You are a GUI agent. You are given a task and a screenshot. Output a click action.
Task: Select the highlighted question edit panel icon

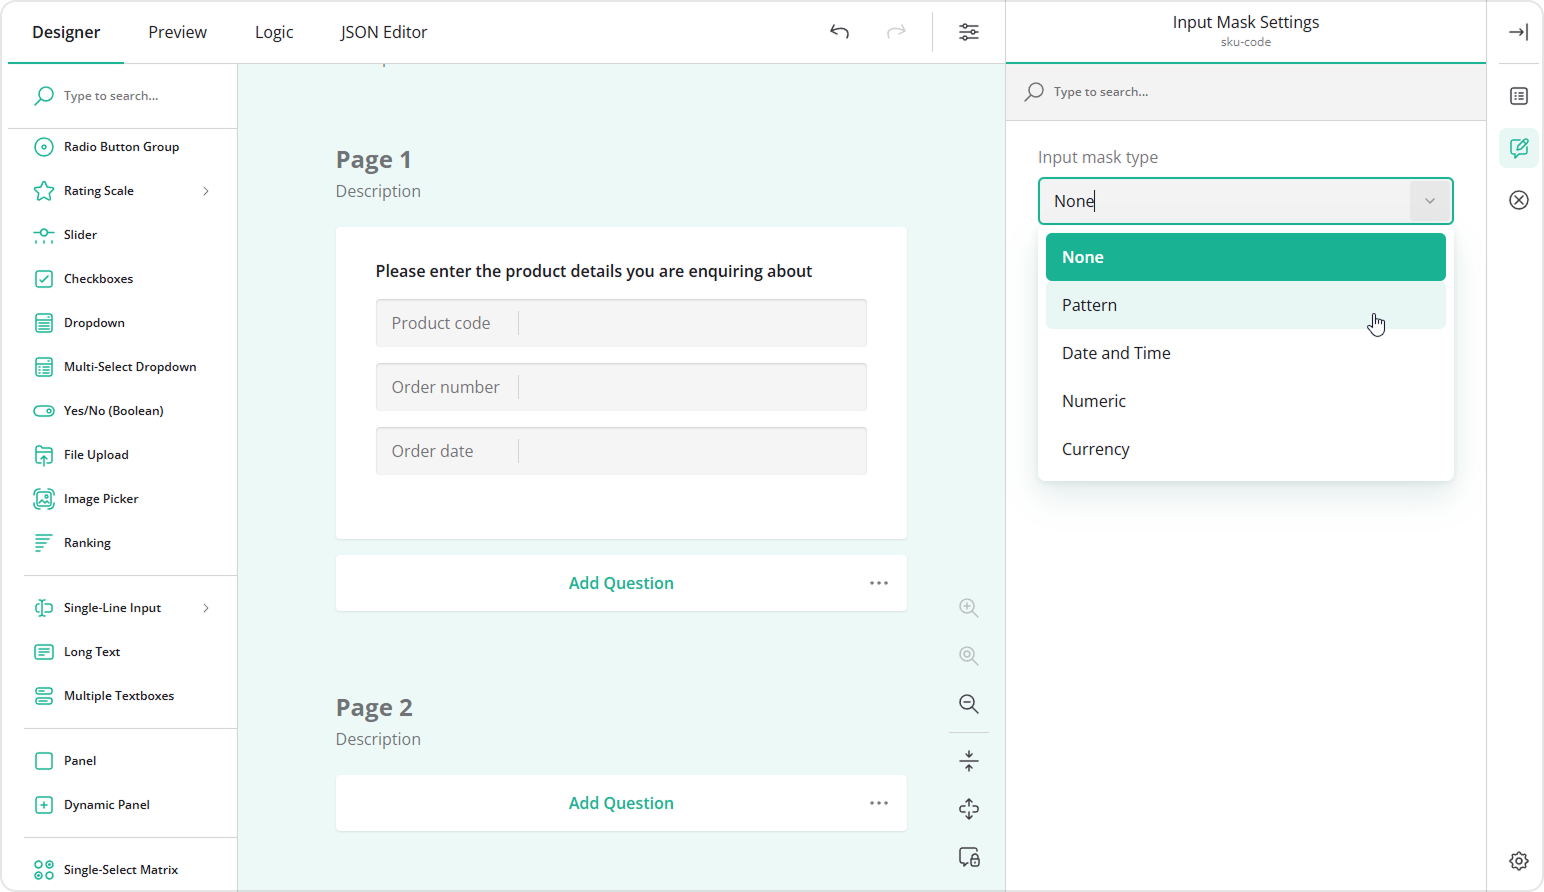click(x=1518, y=148)
